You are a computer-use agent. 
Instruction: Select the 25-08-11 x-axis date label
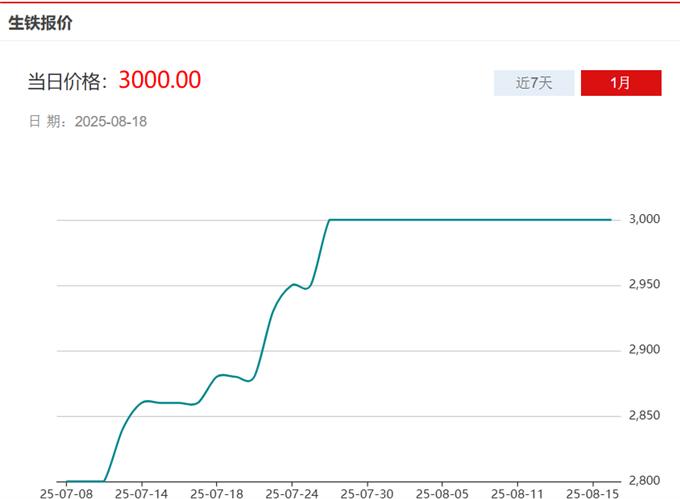tap(517, 492)
